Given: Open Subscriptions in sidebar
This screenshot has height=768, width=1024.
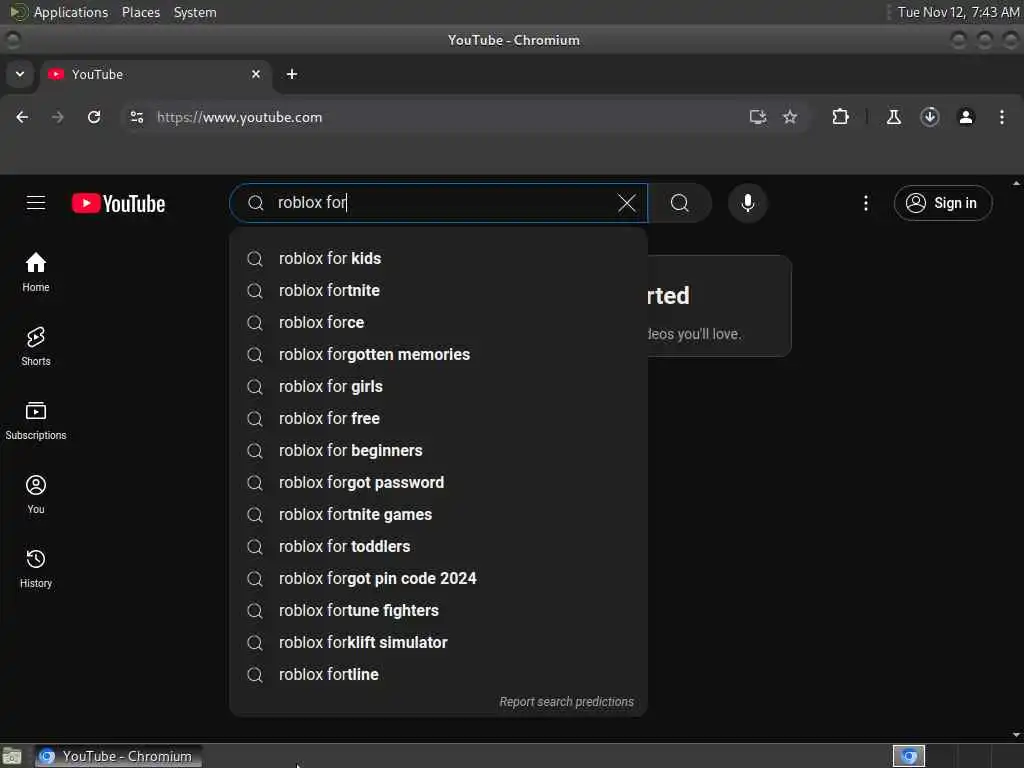Looking at the screenshot, I should [36, 421].
